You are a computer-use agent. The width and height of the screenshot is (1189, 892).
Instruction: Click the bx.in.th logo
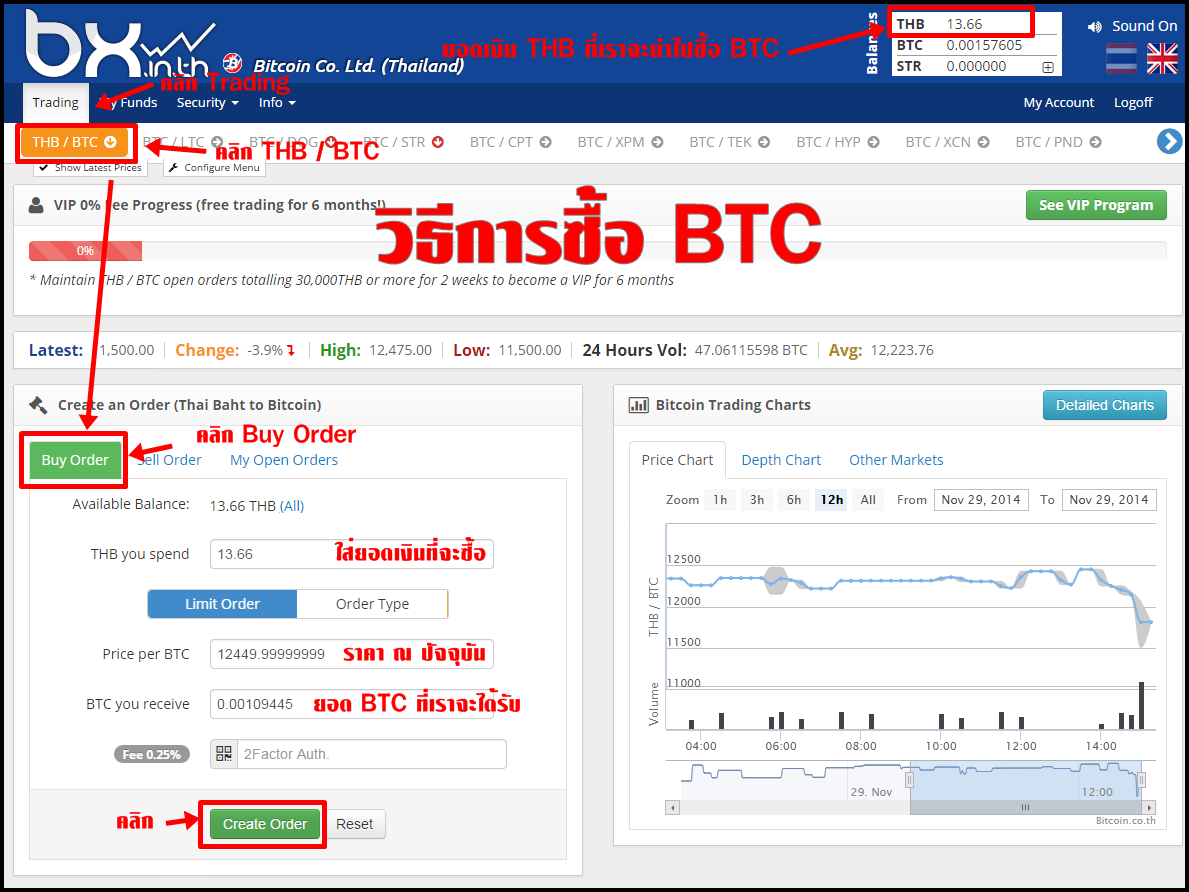point(120,44)
